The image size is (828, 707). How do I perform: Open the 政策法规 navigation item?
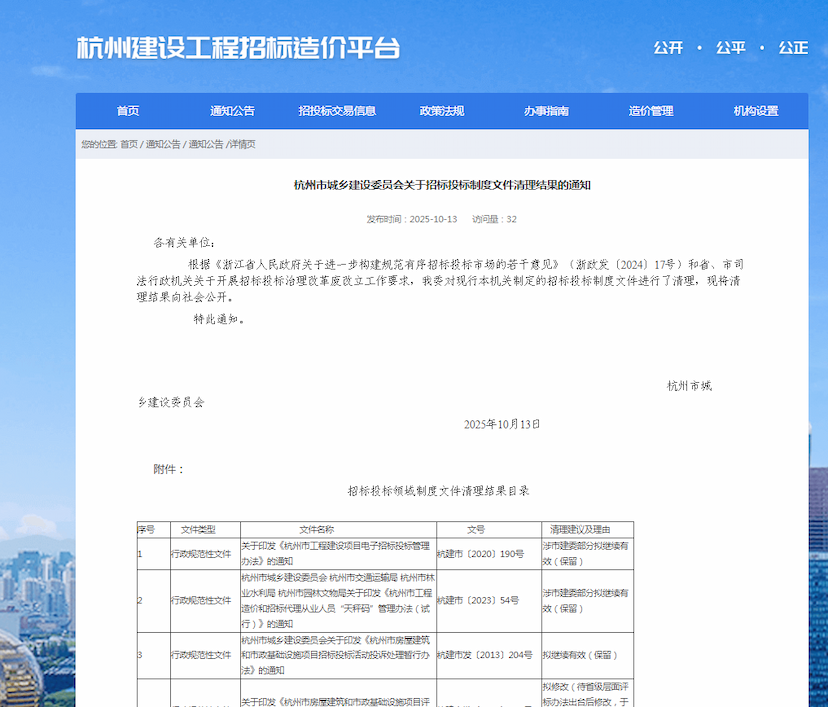click(441, 111)
